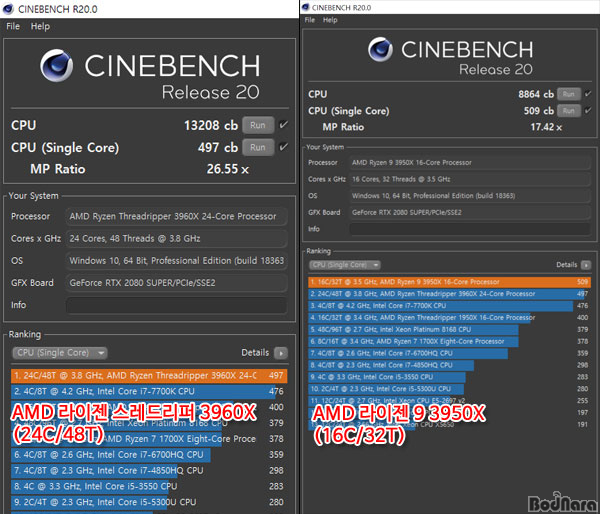The height and width of the screenshot is (514, 600).
Task: Click OS field in right window
Action: pyautogui.click(x=470, y=196)
